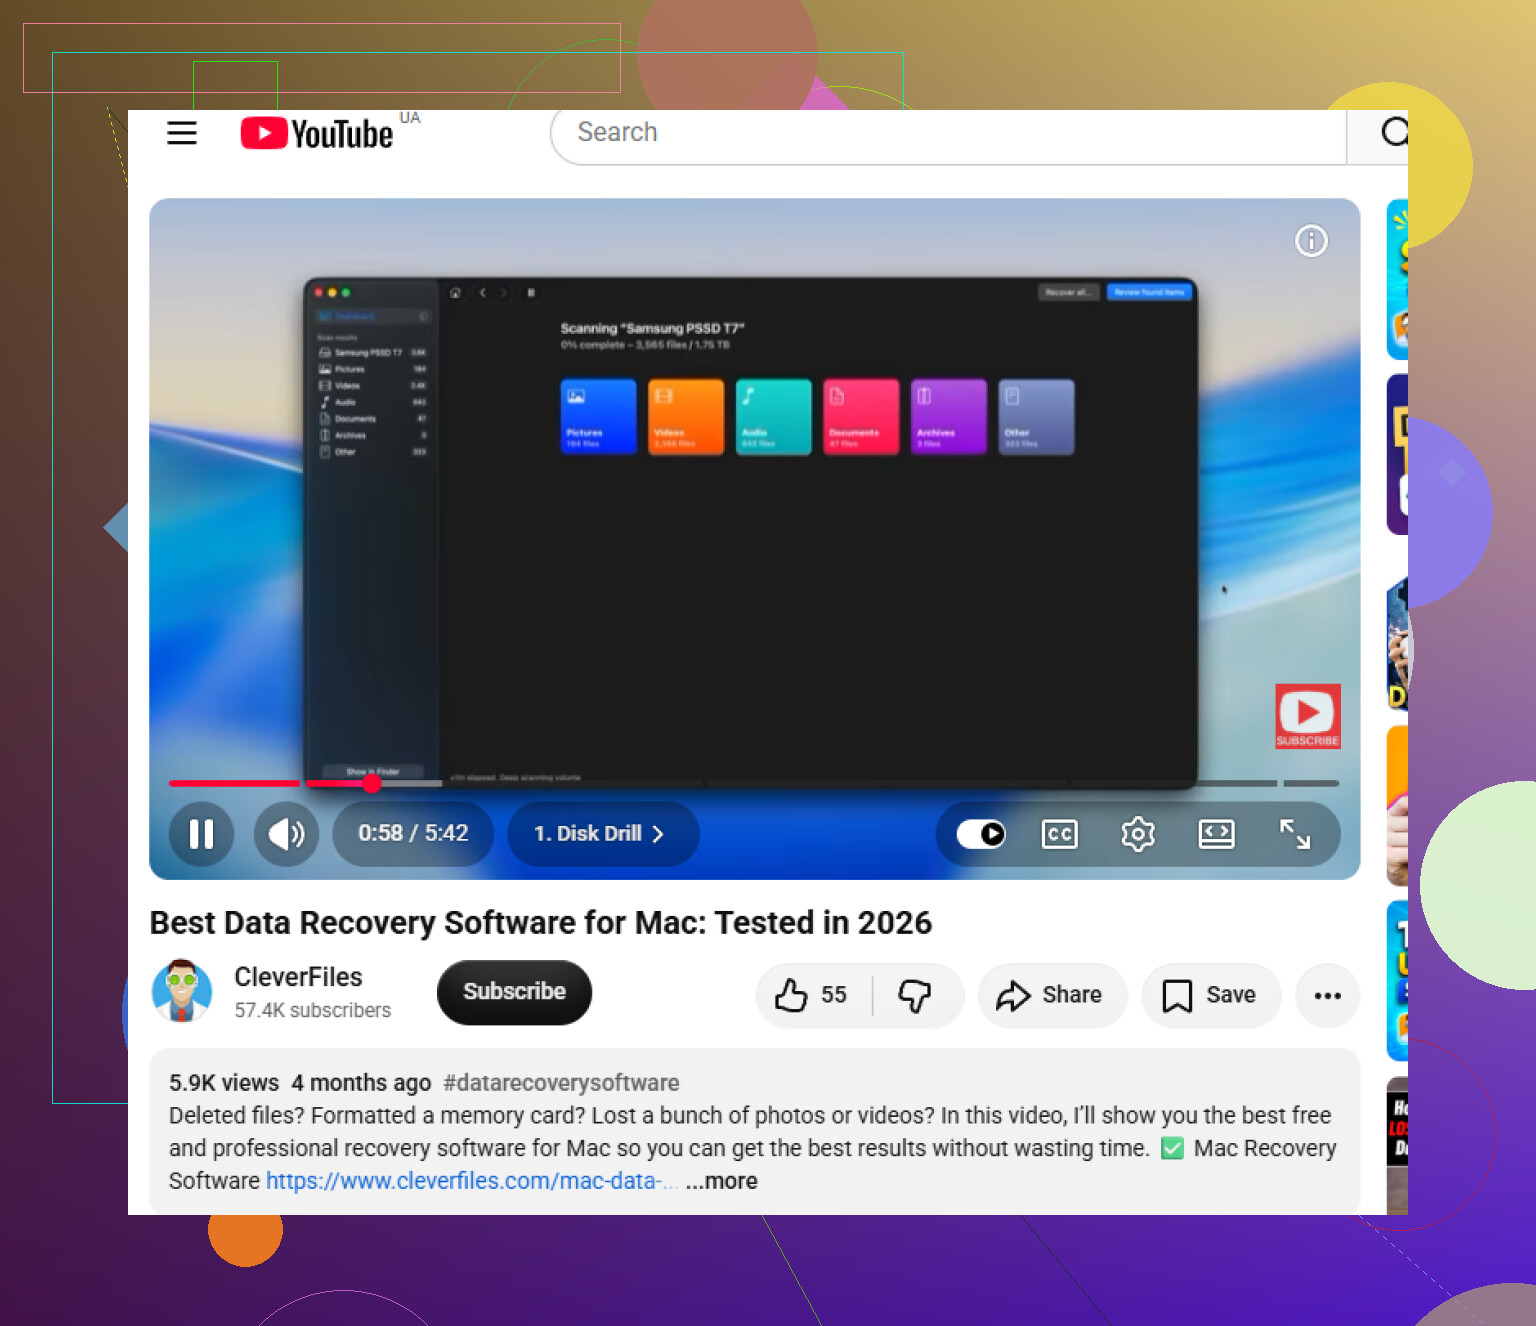Click the 0:58 / 5:42 time display
This screenshot has width=1536, height=1326.
[413, 834]
